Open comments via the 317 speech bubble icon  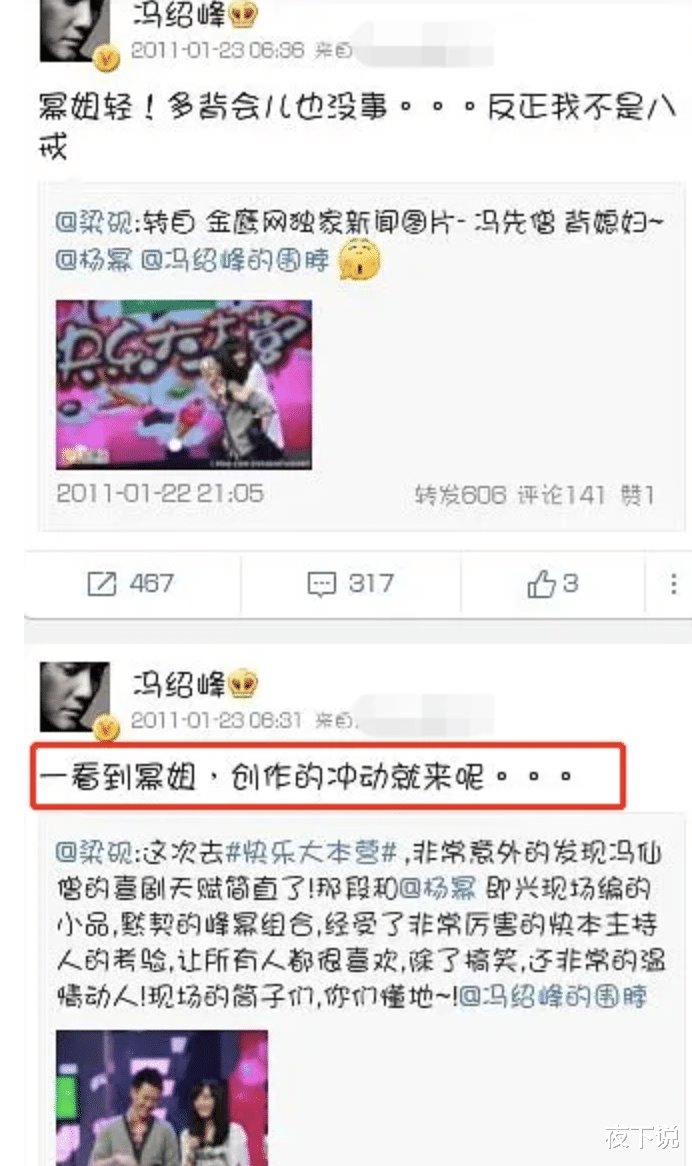tap(321, 584)
